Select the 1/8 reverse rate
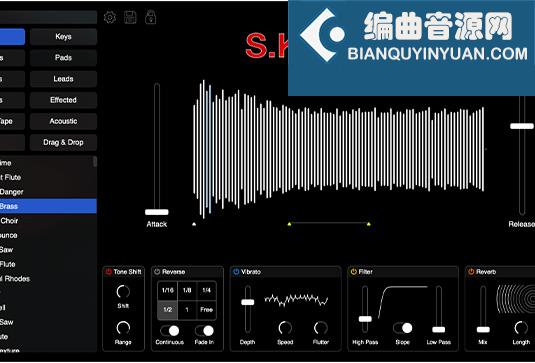This screenshot has width=535, height=363. coord(187,291)
